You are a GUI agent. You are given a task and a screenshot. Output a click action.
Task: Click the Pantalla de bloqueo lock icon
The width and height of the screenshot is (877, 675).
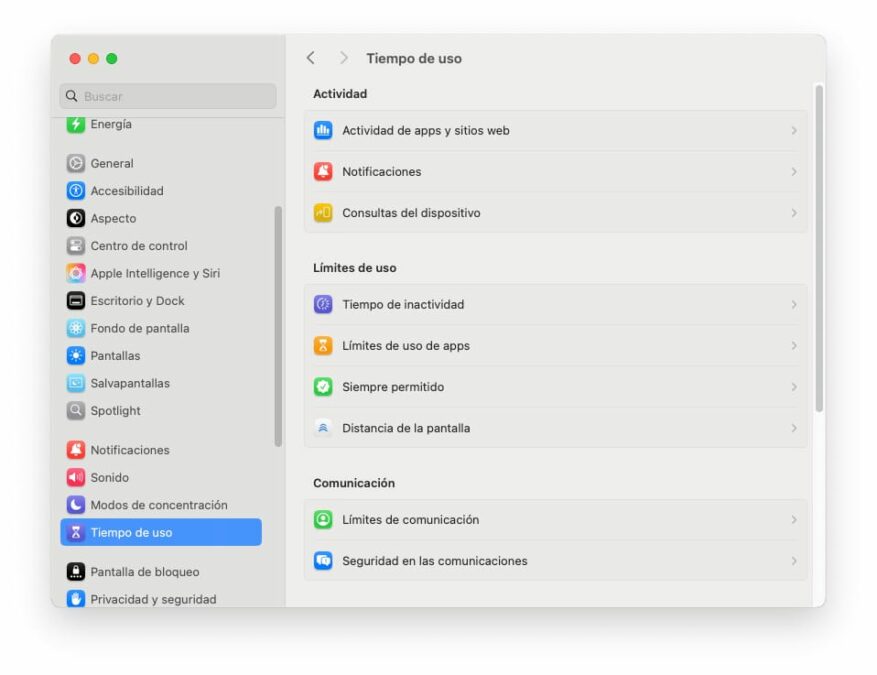[x=76, y=571]
